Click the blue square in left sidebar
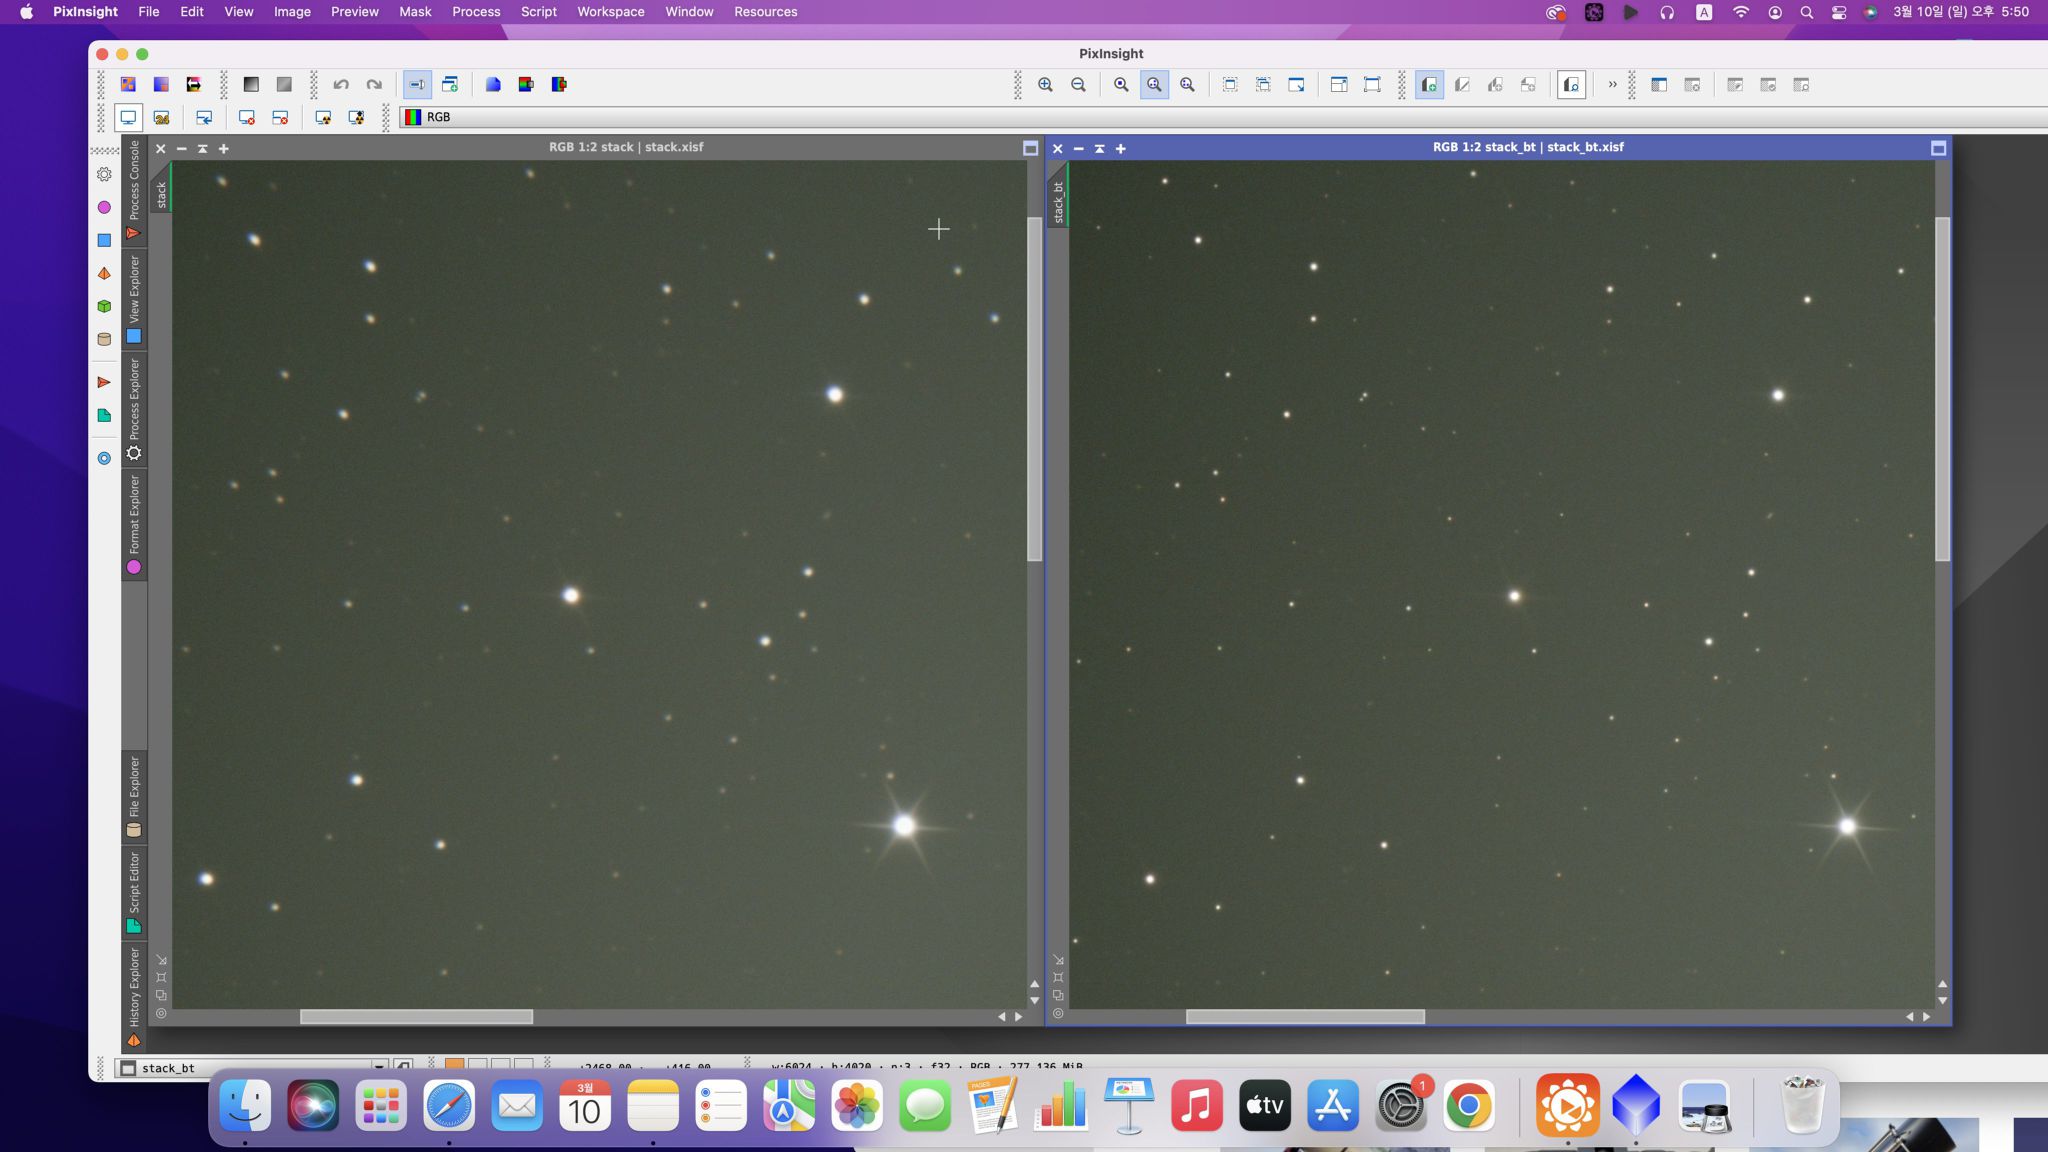Image resolution: width=2048 pixels, height=1152 pixels. point(104,240)
